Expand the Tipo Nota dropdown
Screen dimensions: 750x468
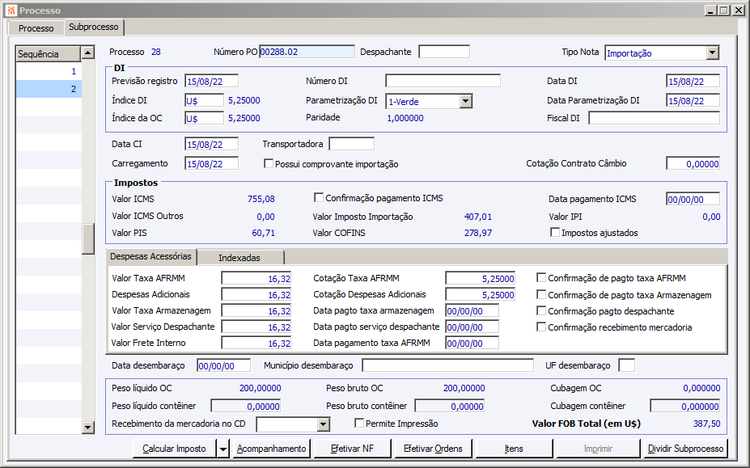tap(712, 53)
